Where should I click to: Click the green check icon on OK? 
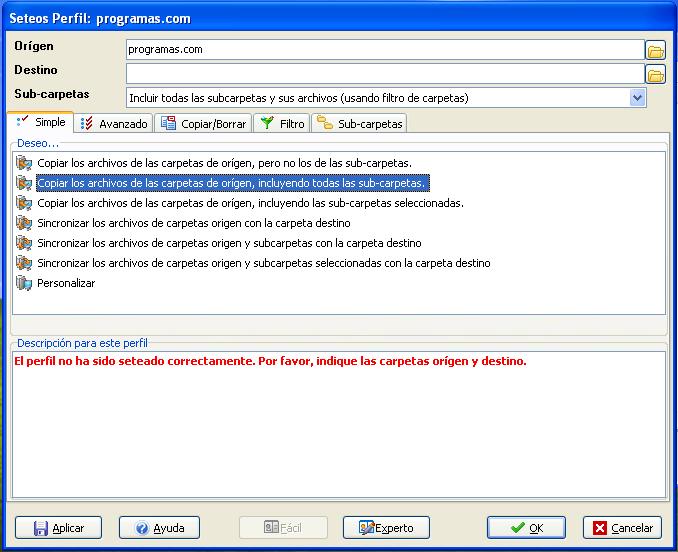517,528
